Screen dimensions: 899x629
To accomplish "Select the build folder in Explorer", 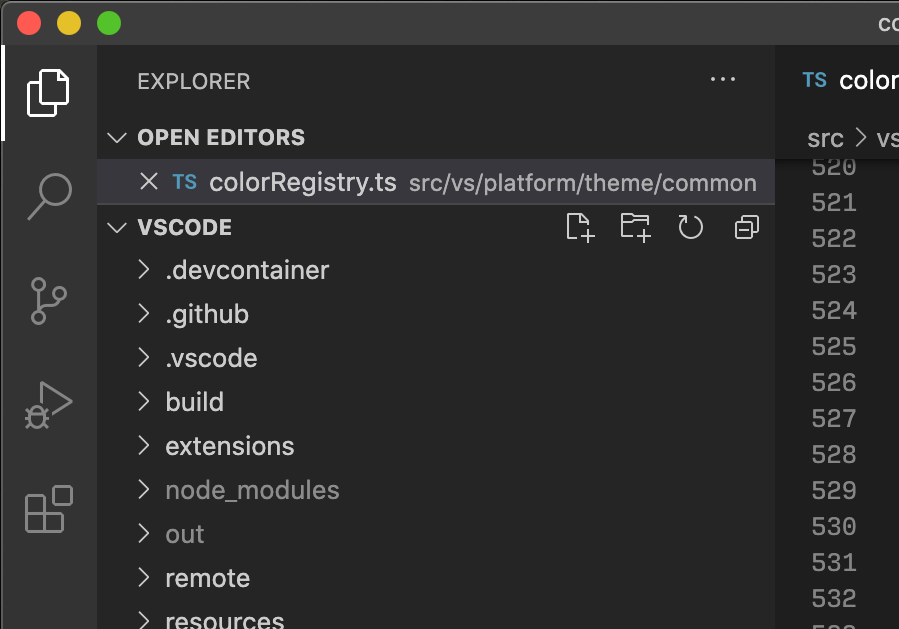I will tap(194, 402).
